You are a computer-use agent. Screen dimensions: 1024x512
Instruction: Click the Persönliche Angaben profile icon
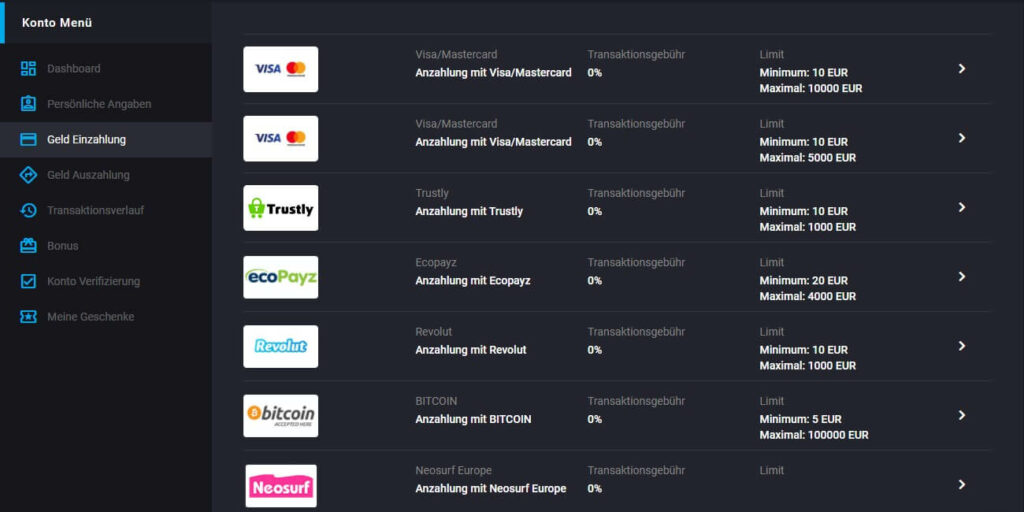point(28,104)
